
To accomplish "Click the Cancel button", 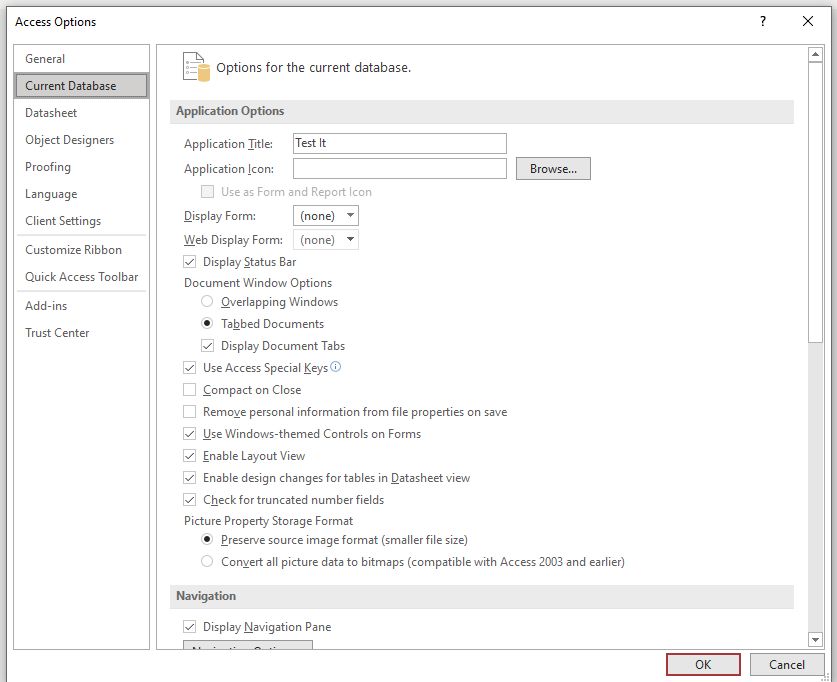I will tap(786, 664).
